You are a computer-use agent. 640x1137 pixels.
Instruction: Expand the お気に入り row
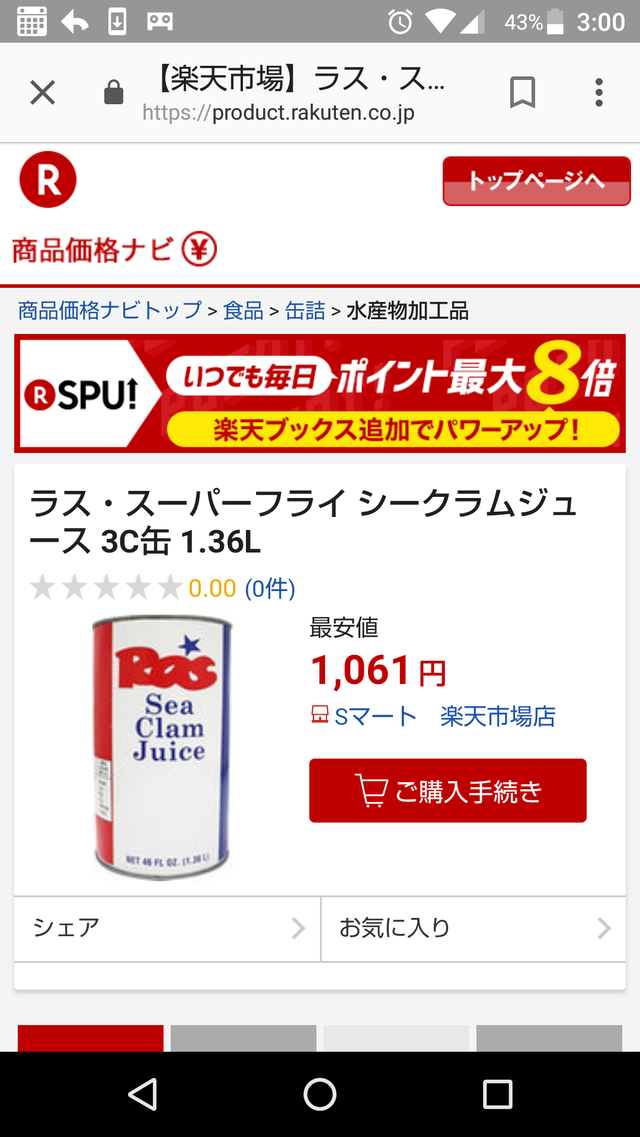tap(473, 928)
